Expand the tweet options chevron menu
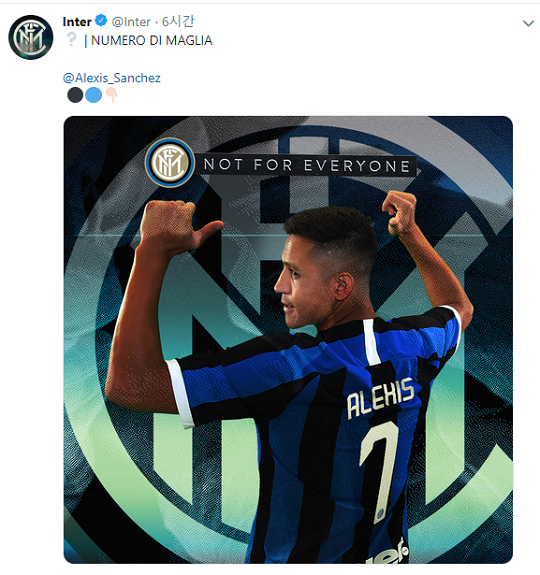This screenshot has width=540, height=575. tap(528, 23)
